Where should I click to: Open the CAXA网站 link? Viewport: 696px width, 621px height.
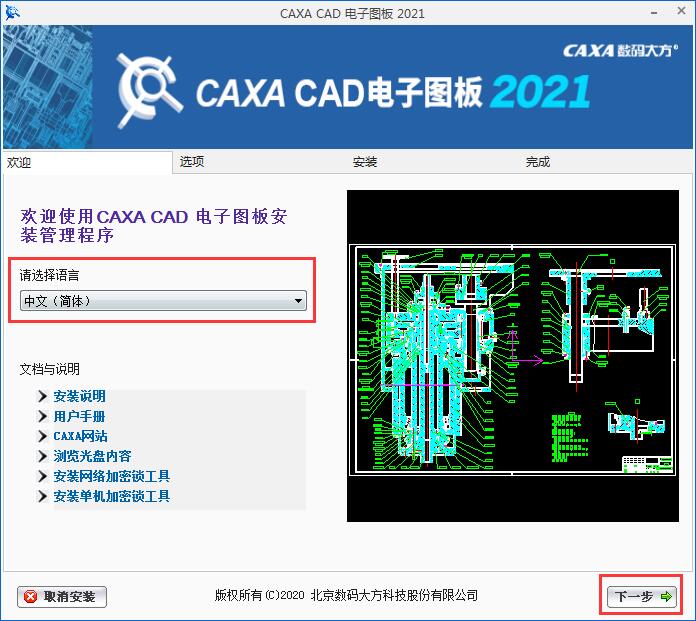pyautogui.click(x=80, y=436)
